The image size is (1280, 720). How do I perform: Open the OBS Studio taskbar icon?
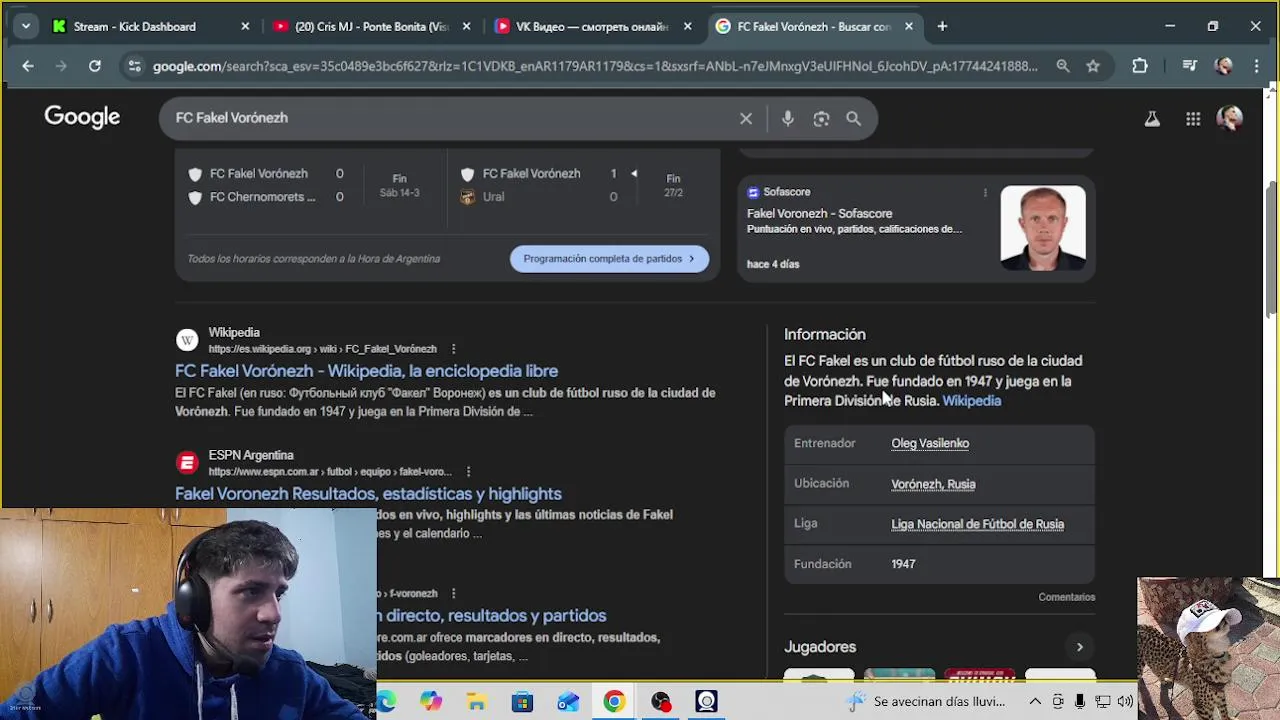point(661,702)
